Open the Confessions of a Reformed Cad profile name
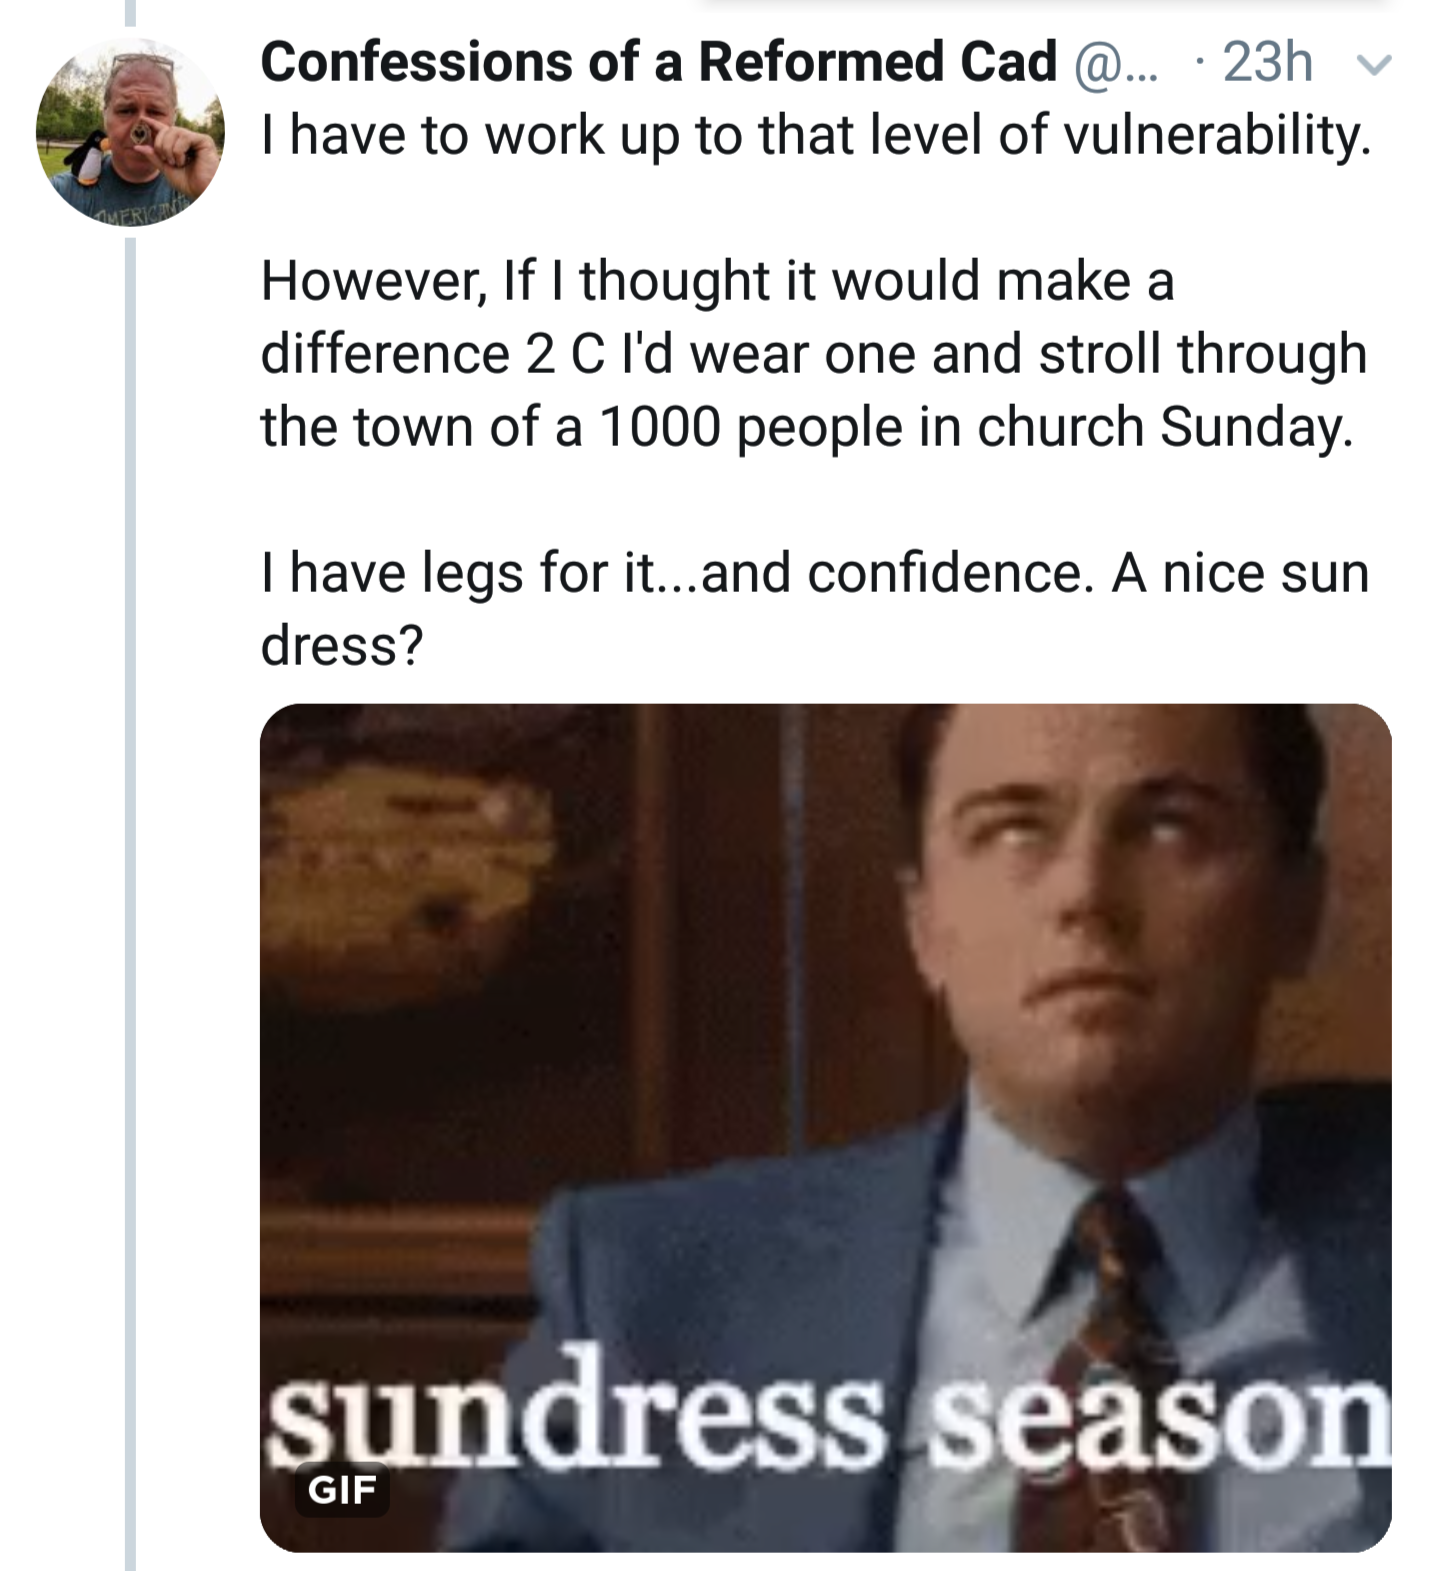 click(x=658, y=62)
